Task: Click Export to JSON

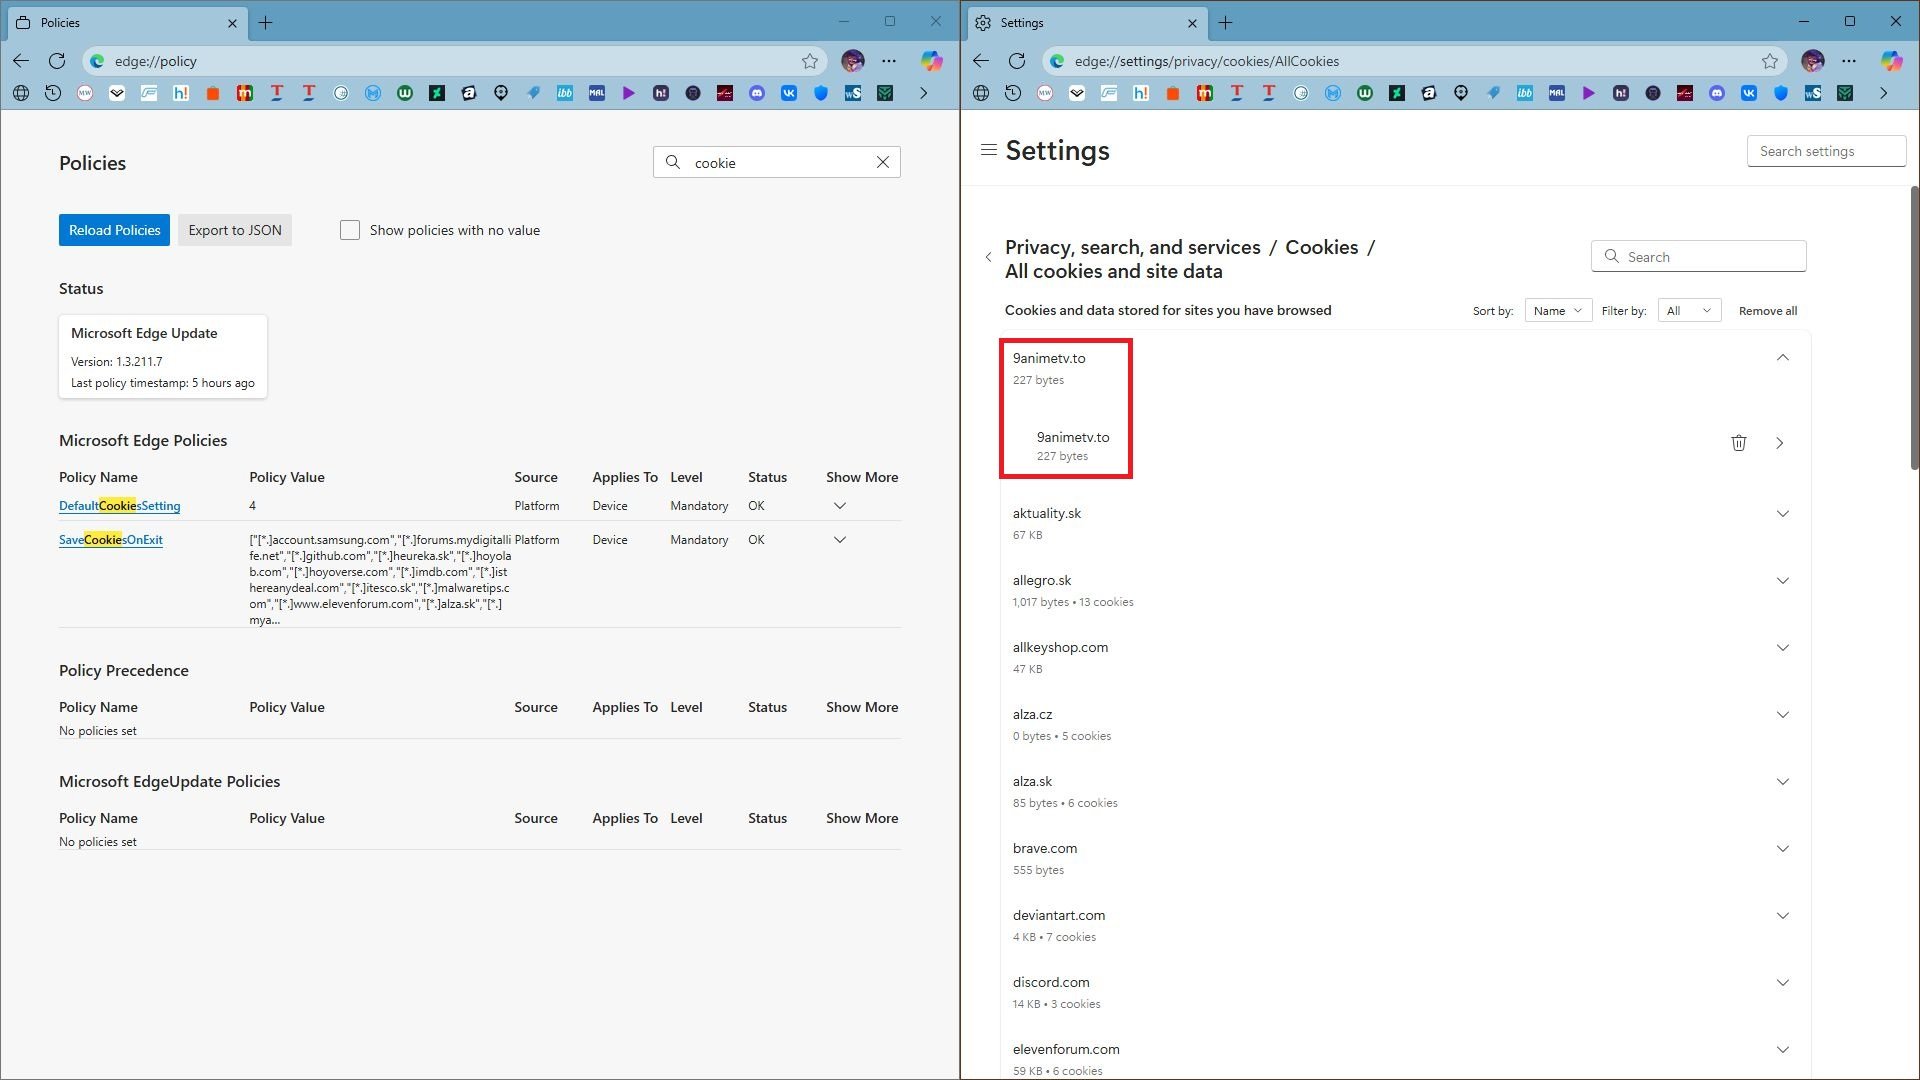Action: click(x=235, y=230)
